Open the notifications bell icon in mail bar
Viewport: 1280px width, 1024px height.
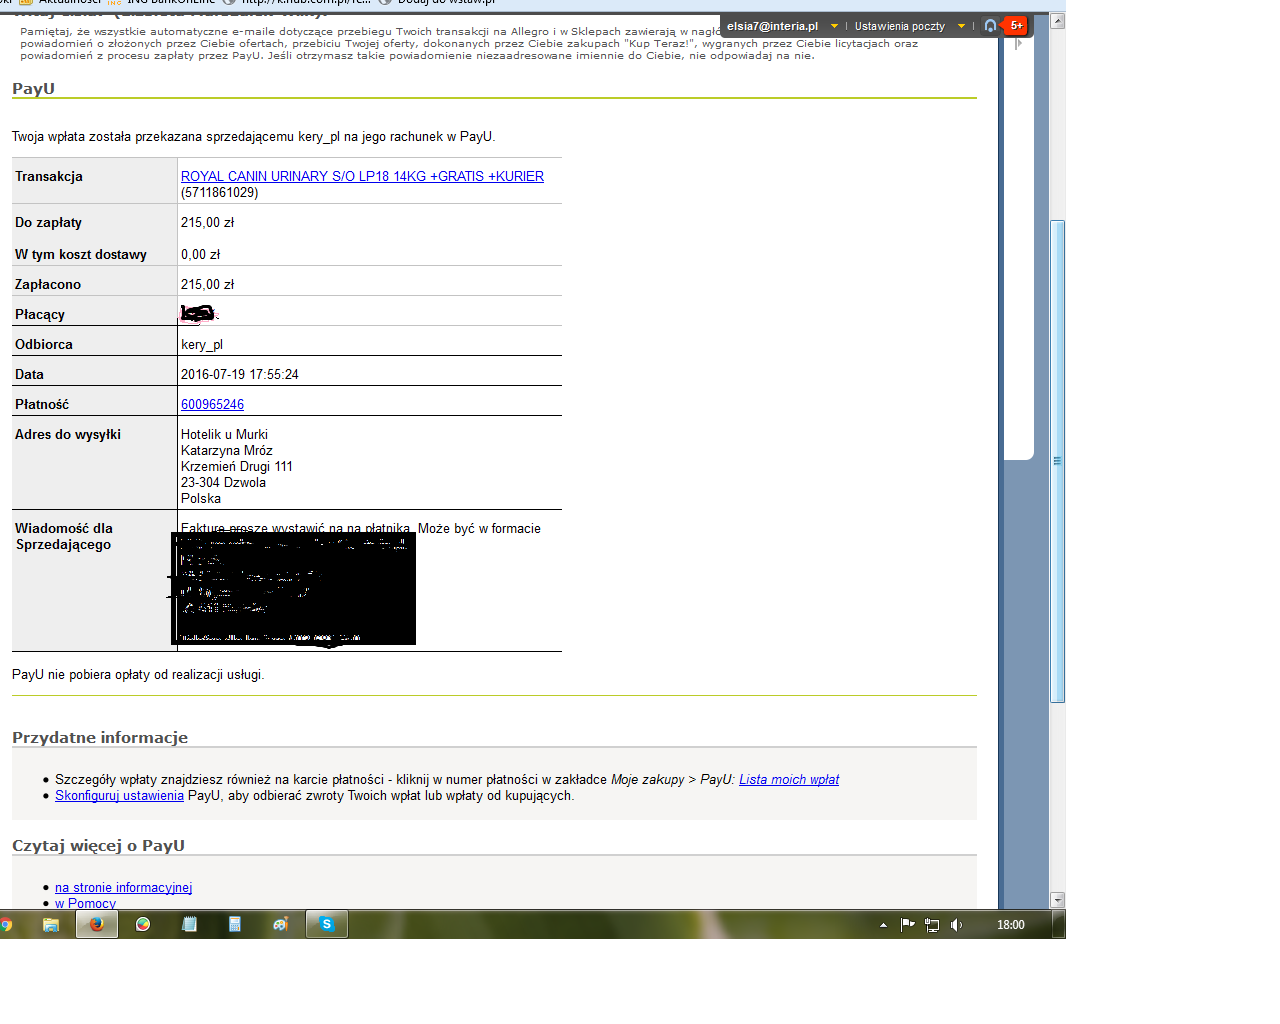990,26
